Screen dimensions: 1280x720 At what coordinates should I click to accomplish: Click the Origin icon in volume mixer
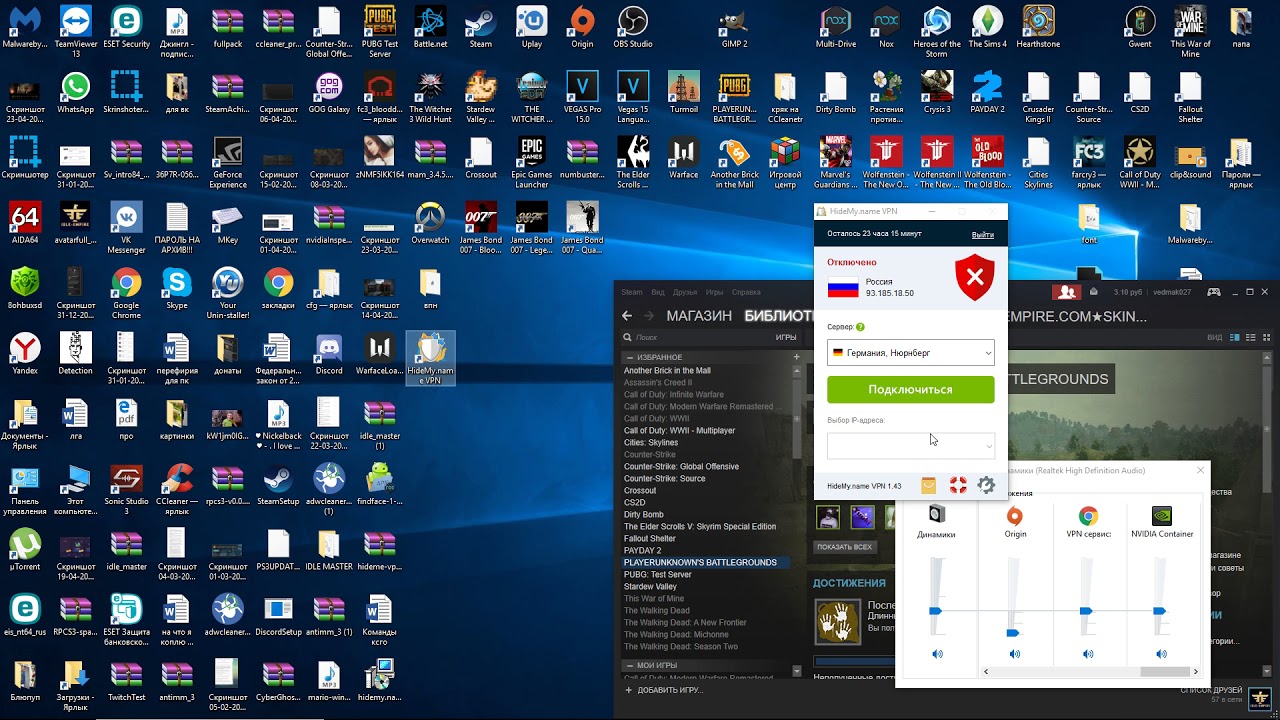click(x=1015, y=516)
